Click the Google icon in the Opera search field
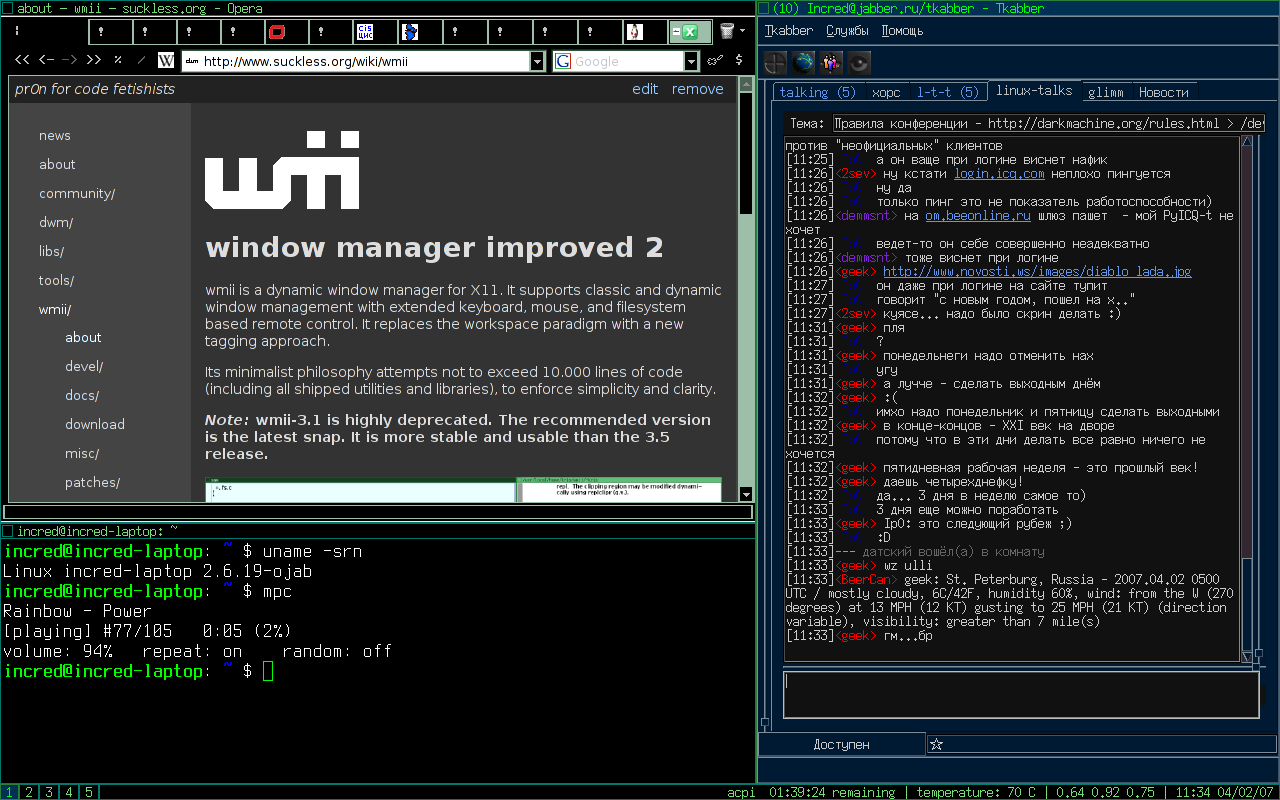The width and height of the screenshot is (1280, 800). coord(563,61)
